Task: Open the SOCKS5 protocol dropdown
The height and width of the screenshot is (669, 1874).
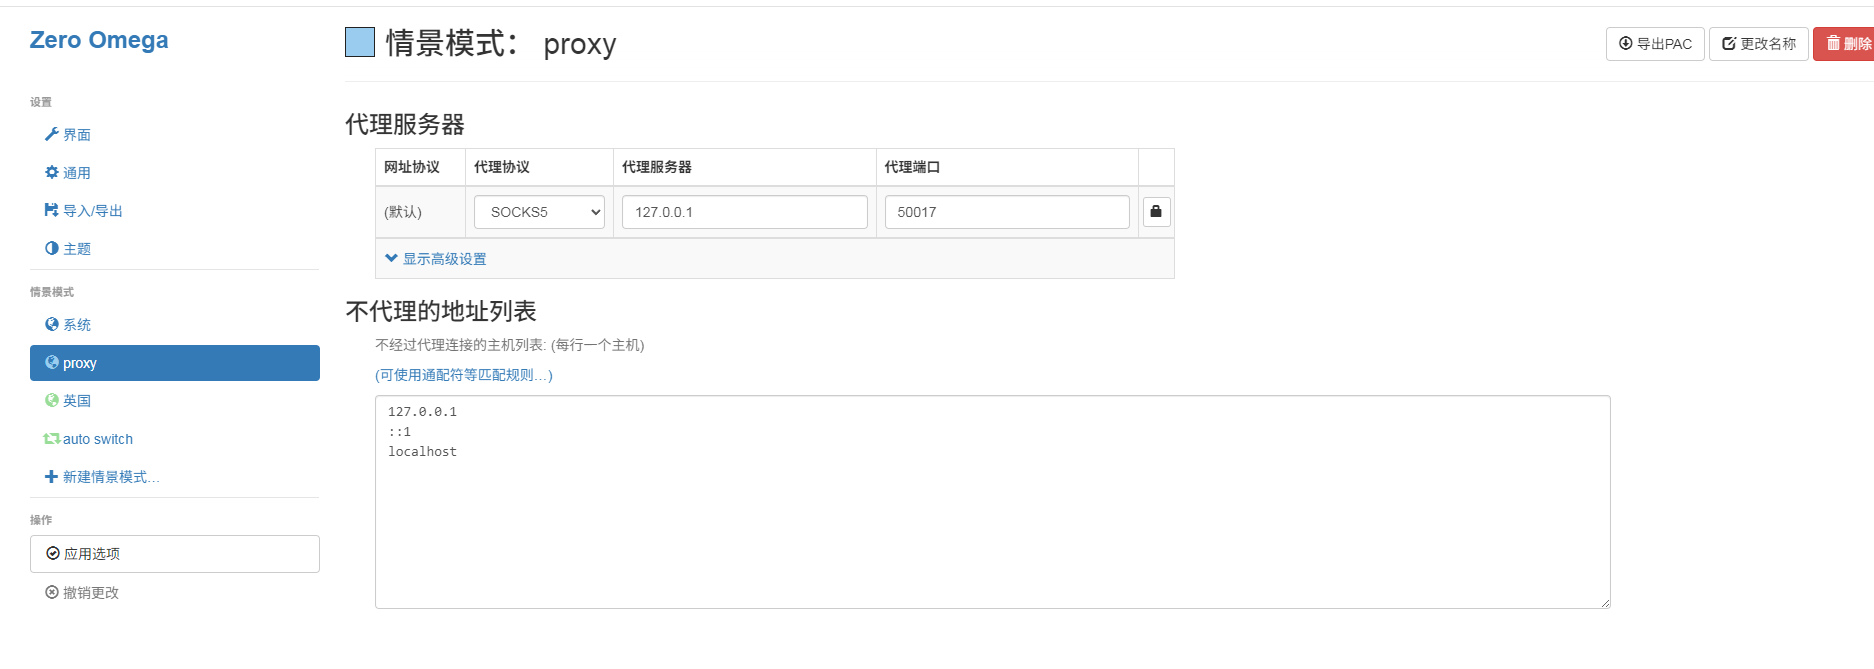Action: [x=539, y=212]
